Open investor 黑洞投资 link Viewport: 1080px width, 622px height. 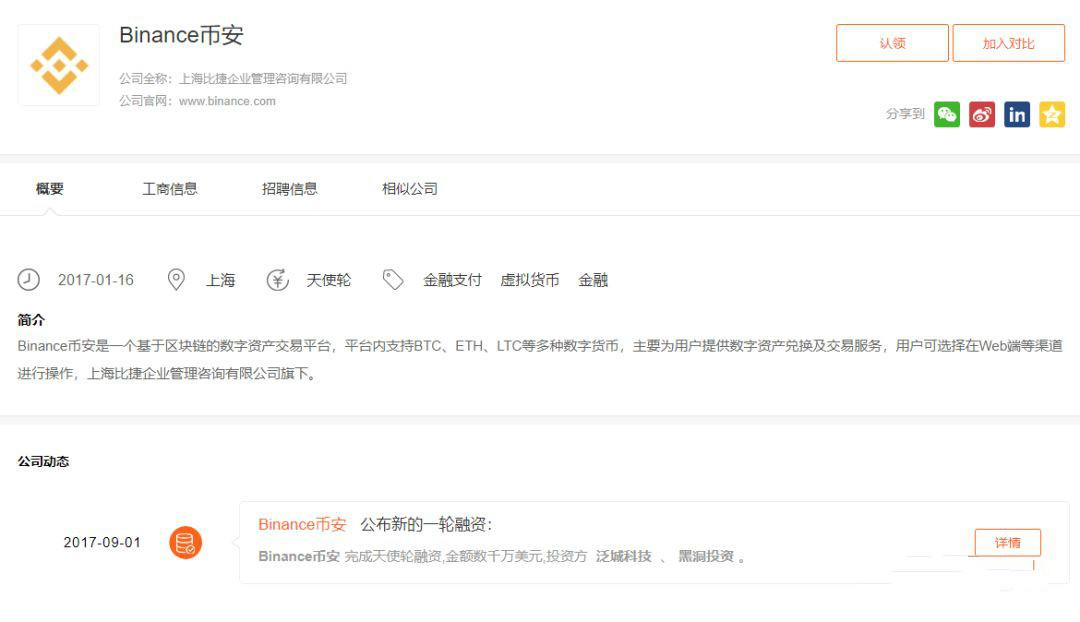pyautogui.click(x=706, y=556)
